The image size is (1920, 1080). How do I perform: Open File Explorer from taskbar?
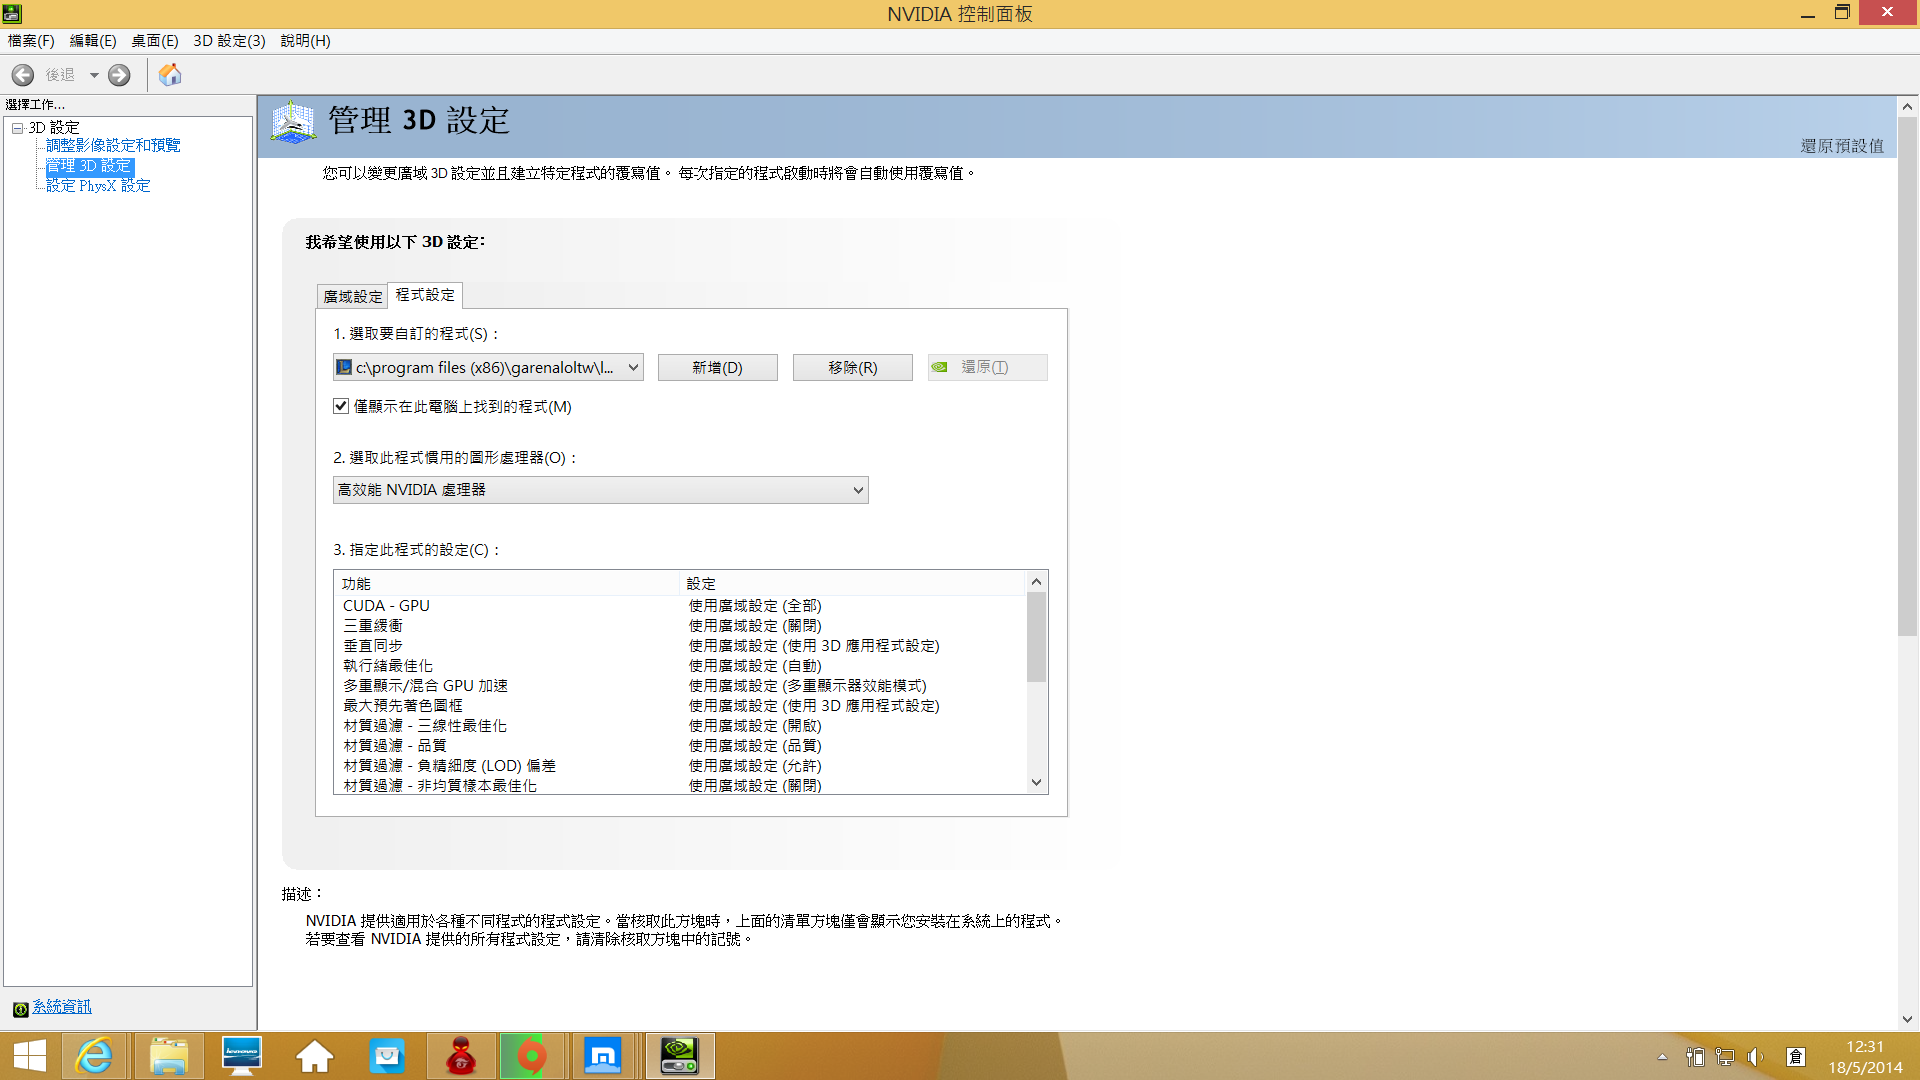point(168,1056)
